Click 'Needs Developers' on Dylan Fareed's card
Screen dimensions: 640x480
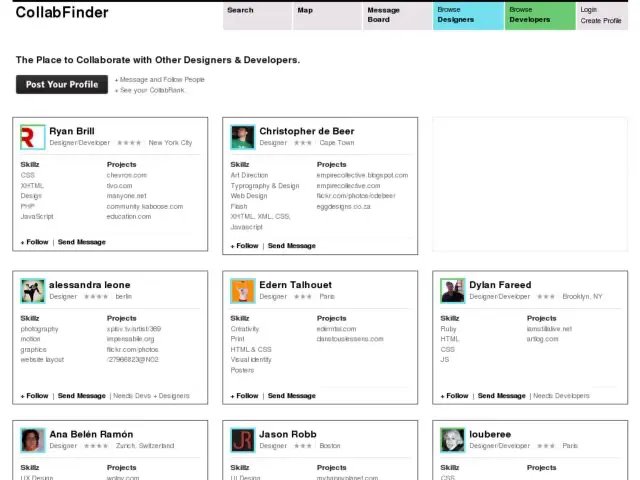point(561,396)
